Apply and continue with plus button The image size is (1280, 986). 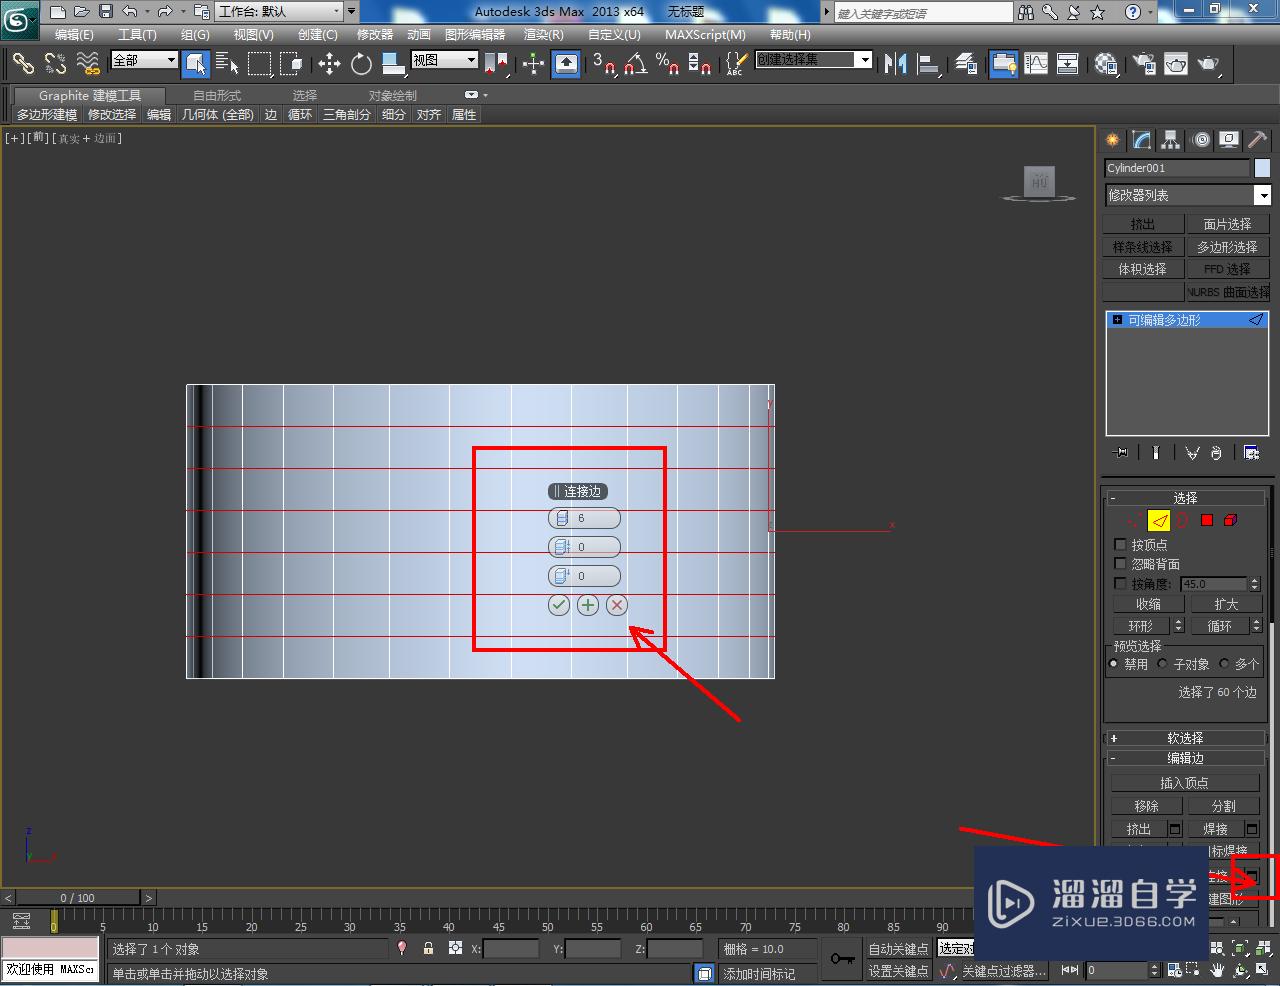(x=588, y=604)
